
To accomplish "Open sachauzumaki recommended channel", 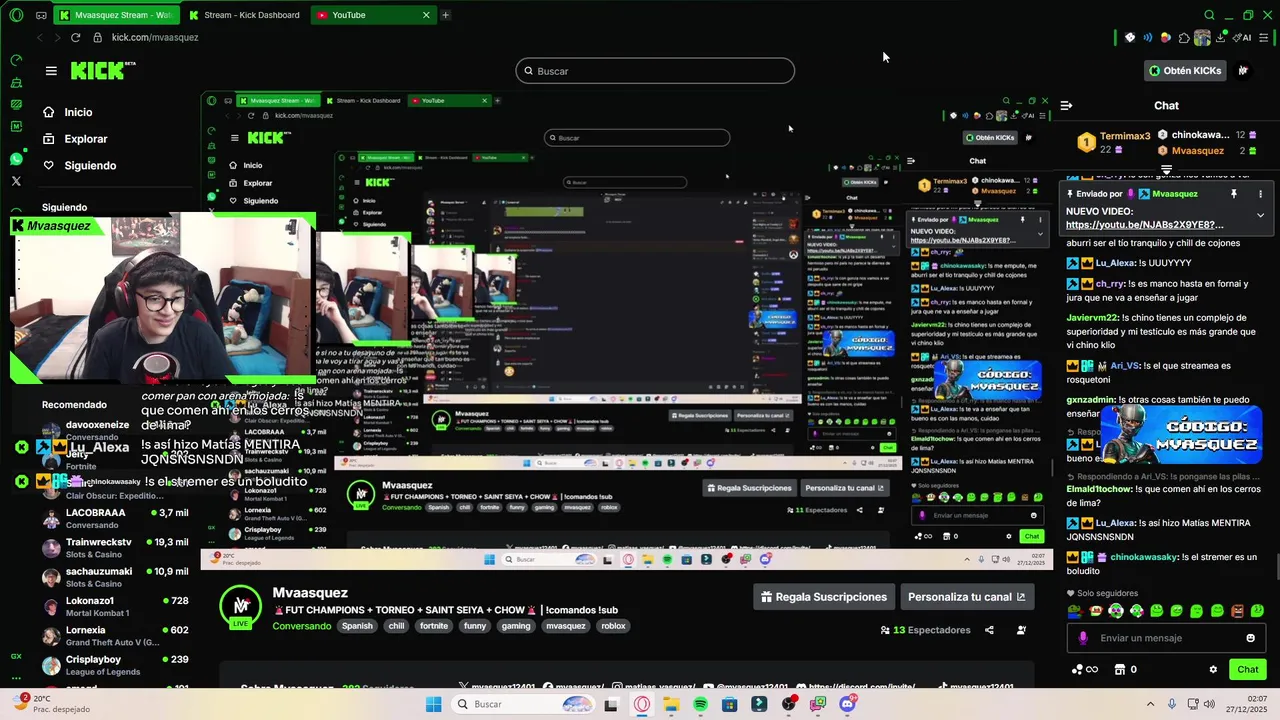I will pyautogui.click(x=115, y=576).
